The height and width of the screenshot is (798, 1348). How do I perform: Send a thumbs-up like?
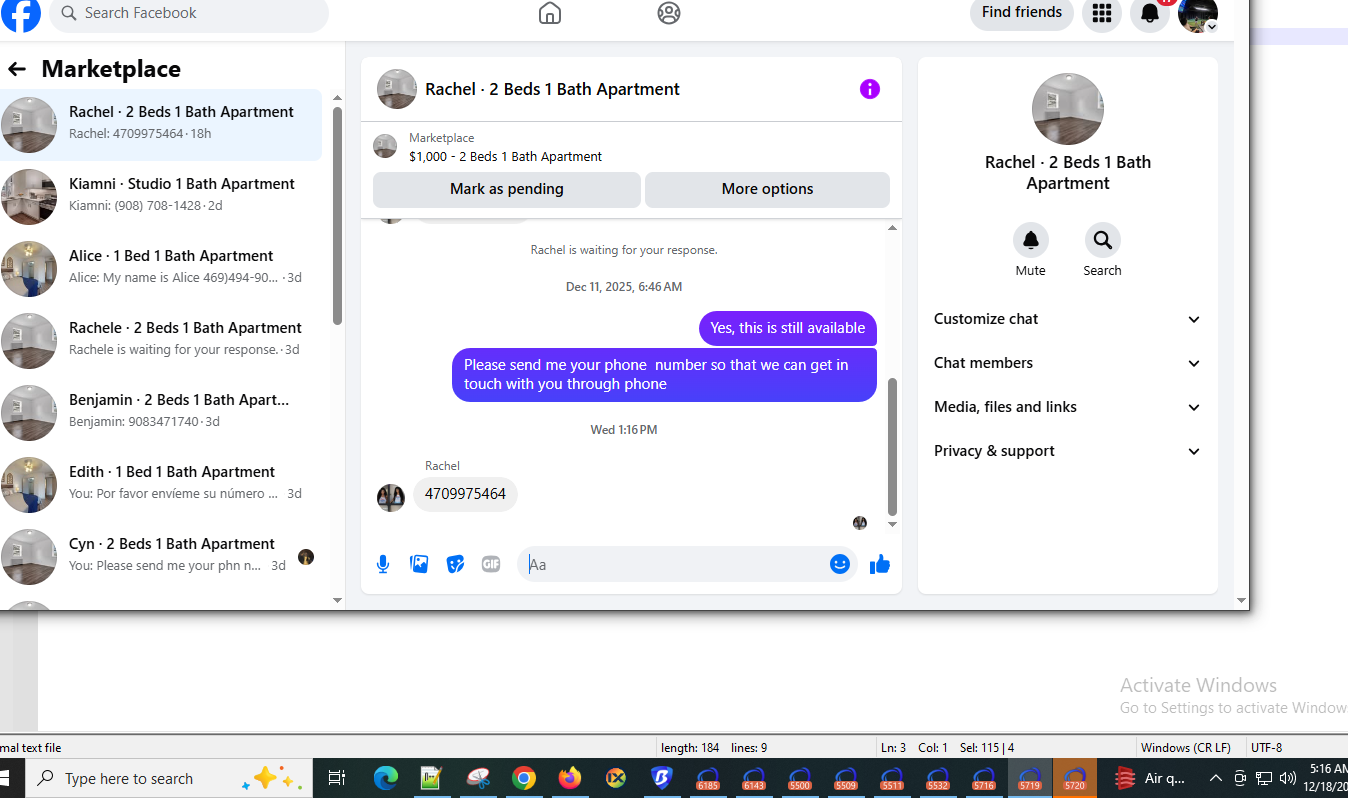[880, 565]
